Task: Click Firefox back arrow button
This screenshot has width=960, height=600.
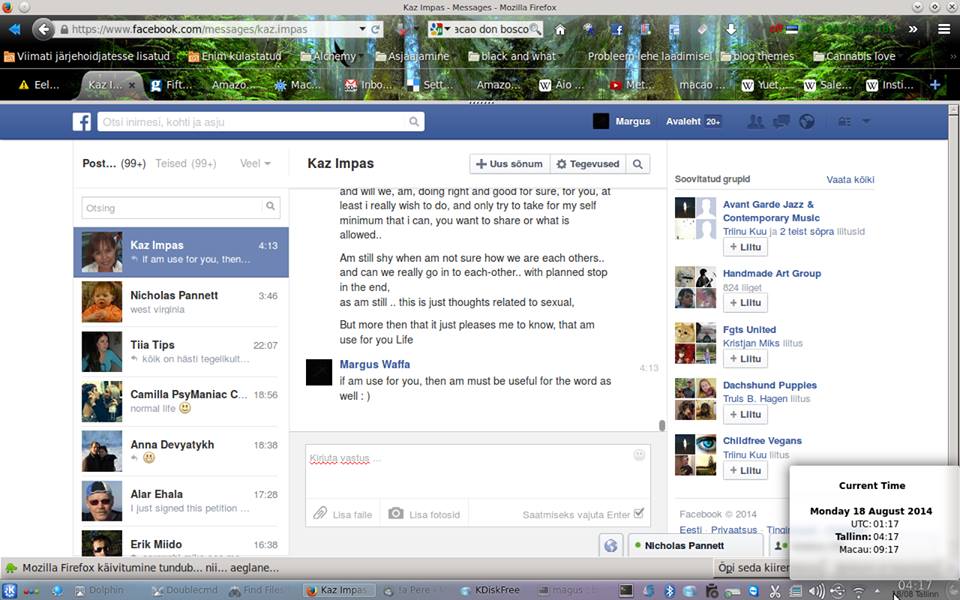Action: 43,29
